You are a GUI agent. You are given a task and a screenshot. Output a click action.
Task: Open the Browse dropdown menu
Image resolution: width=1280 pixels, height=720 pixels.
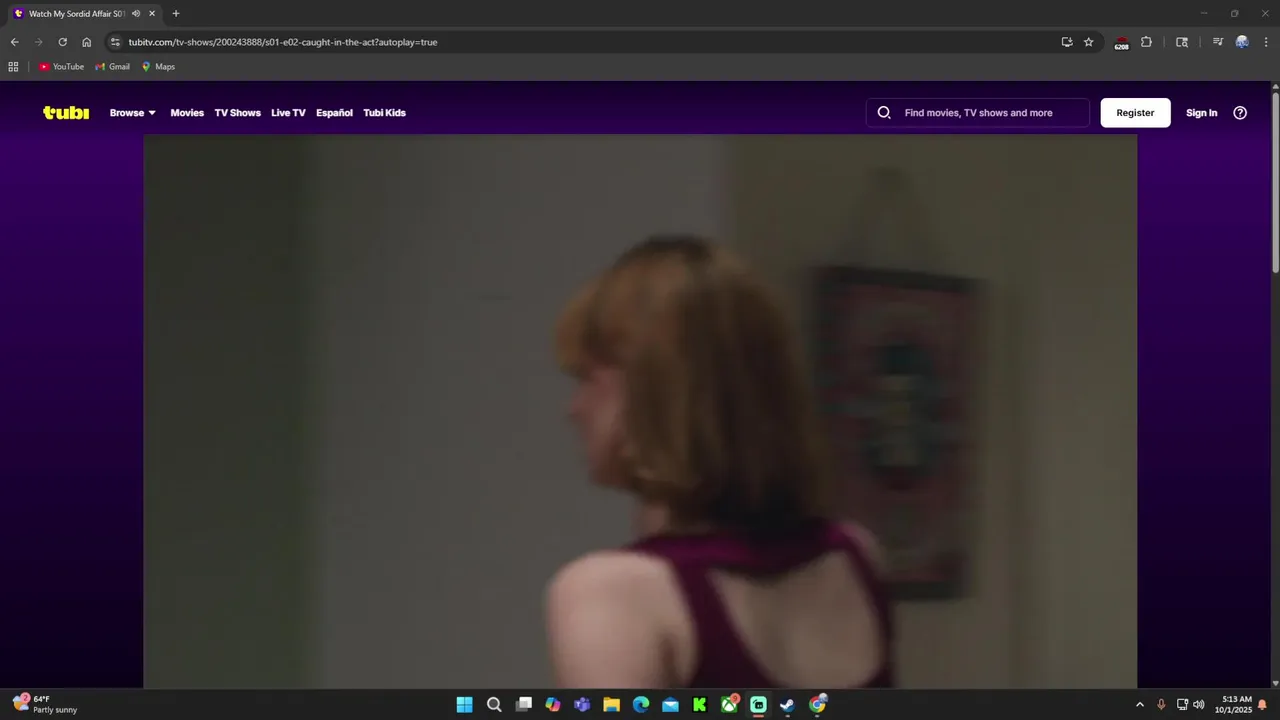133,113
